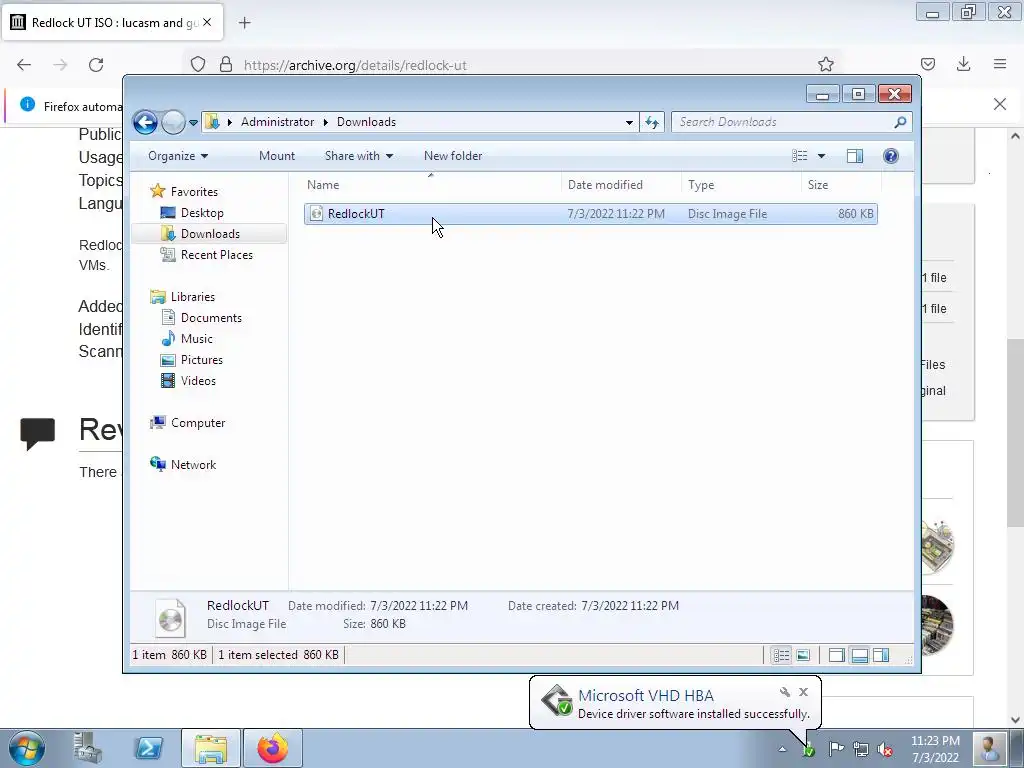Click New folder button
The width and height of the screenshot is (1024, 768).
(x=453, y=156)
